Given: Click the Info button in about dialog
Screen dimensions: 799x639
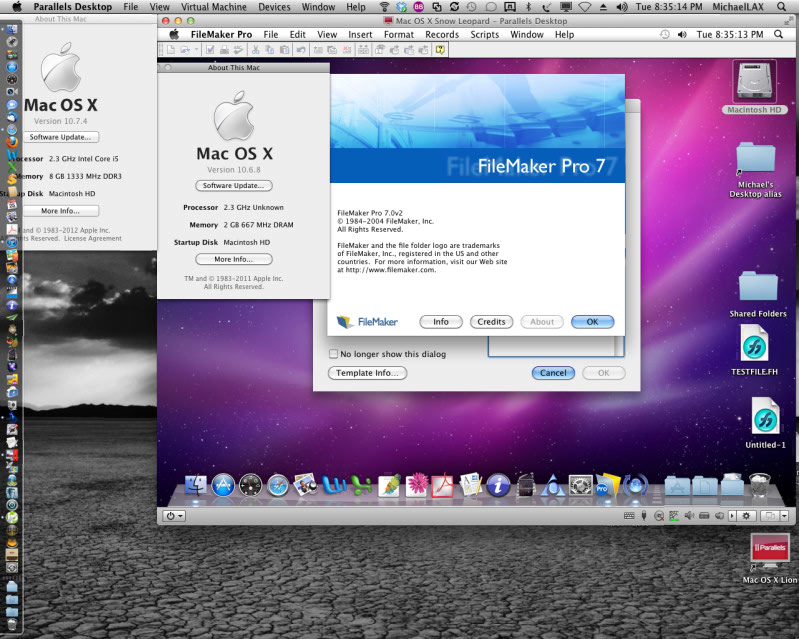Looking at the screenshot, I should click(441, 322).
